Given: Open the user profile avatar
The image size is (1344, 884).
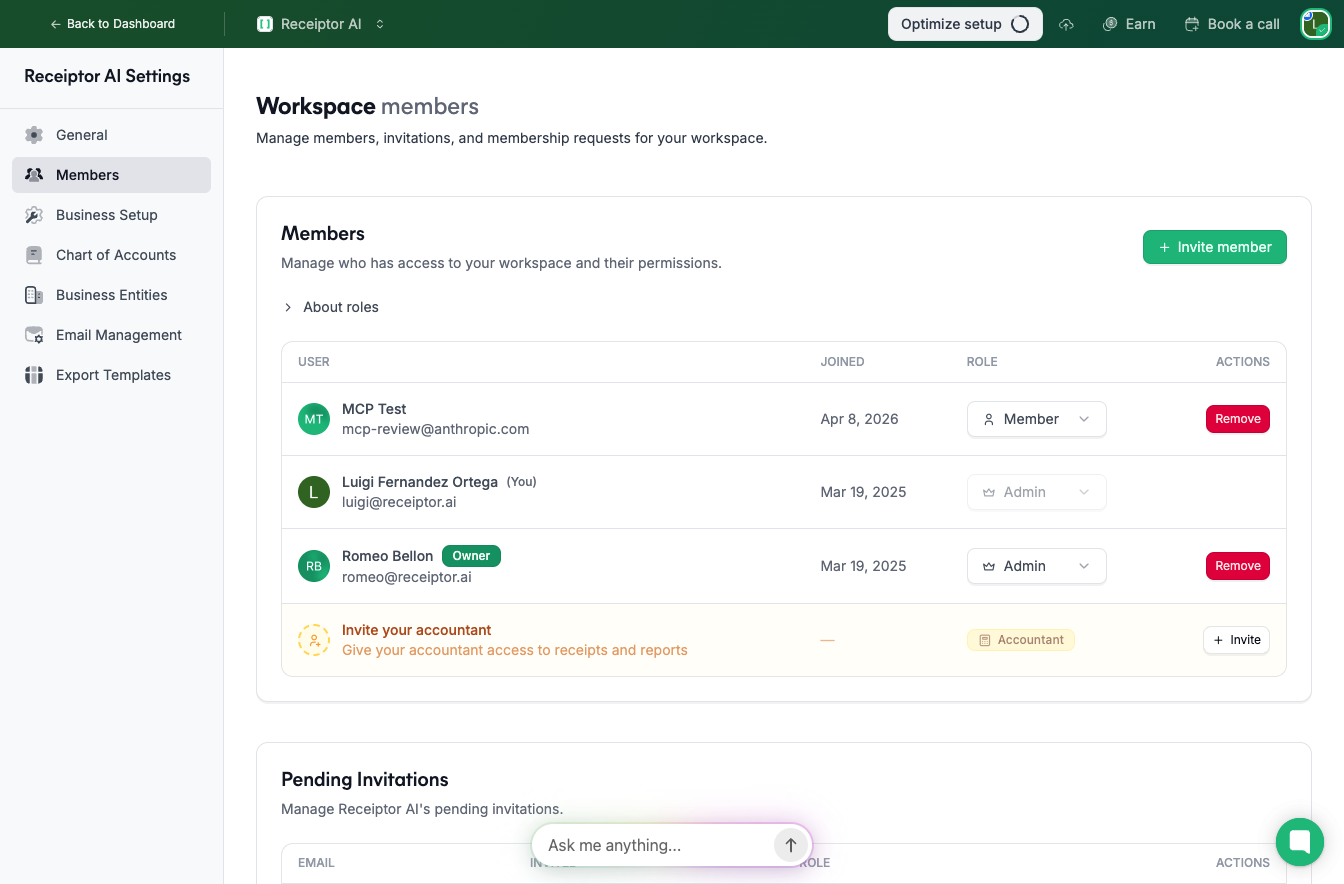Looking at the screenshot, I should [1315, 24].
